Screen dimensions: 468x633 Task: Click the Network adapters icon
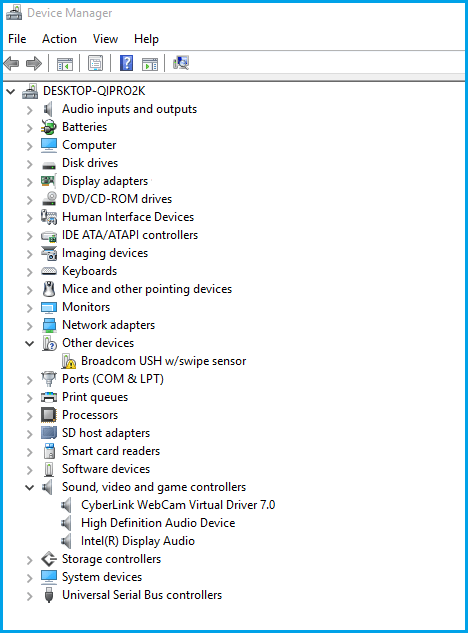[49, 325]
